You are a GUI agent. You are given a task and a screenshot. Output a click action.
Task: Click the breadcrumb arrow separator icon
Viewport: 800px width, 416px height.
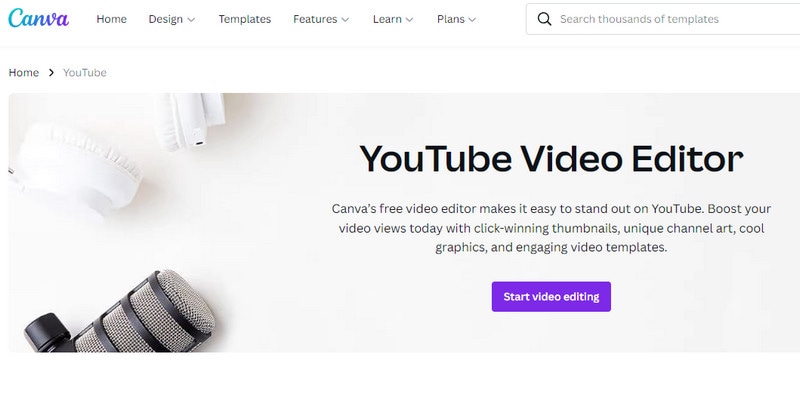51,72
